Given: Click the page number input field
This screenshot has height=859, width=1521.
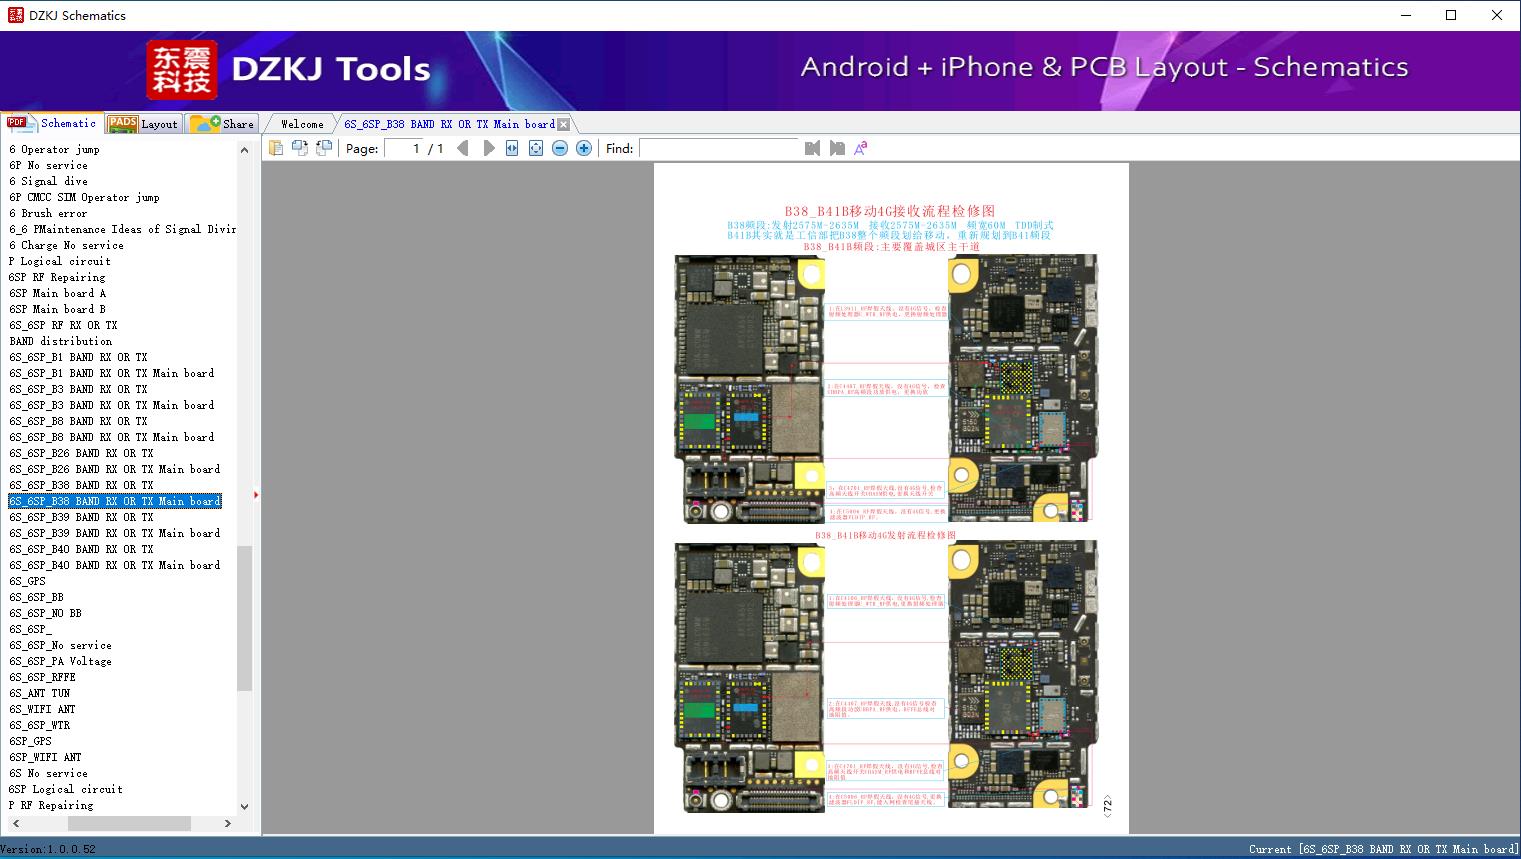Looking at the screenshot, I should (403, 148).
